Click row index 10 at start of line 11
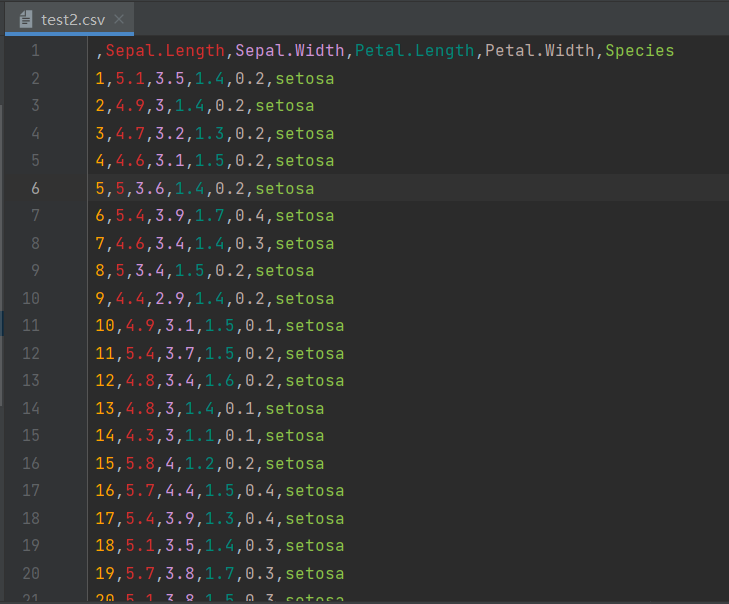Screen dimensions: 729x604 coord(105,325)
